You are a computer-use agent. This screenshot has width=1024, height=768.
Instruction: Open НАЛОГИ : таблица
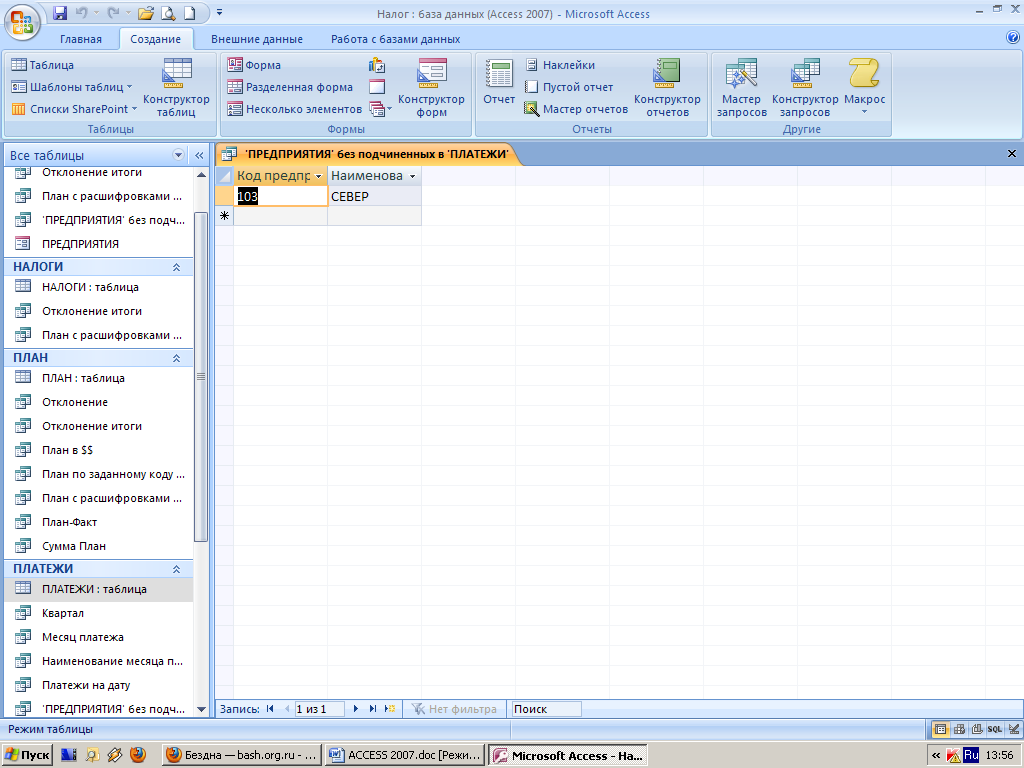point(99,287)
